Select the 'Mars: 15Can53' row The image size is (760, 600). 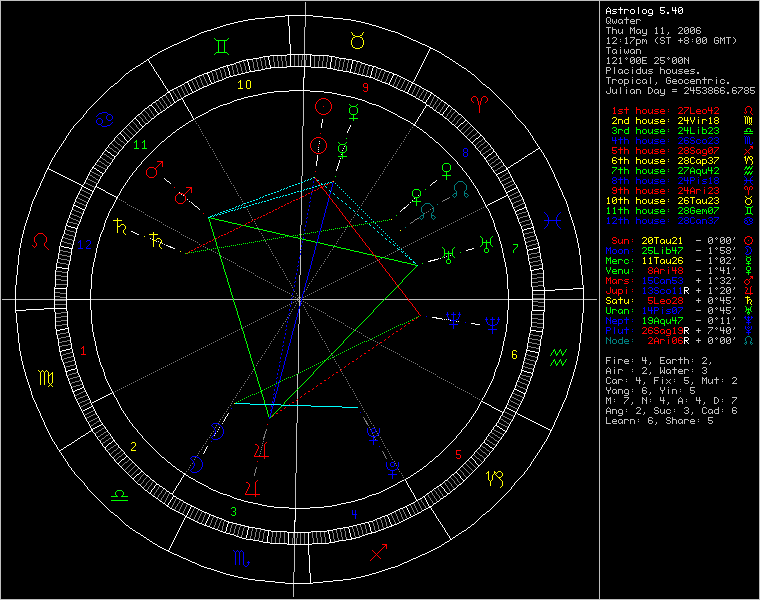tap(644, 281)
